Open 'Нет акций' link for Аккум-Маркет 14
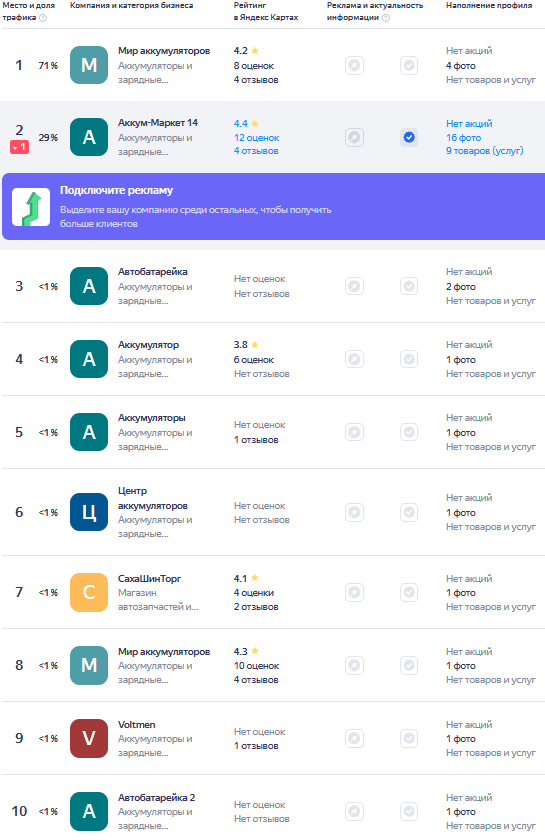545x840 pixels. coord(469,124)
